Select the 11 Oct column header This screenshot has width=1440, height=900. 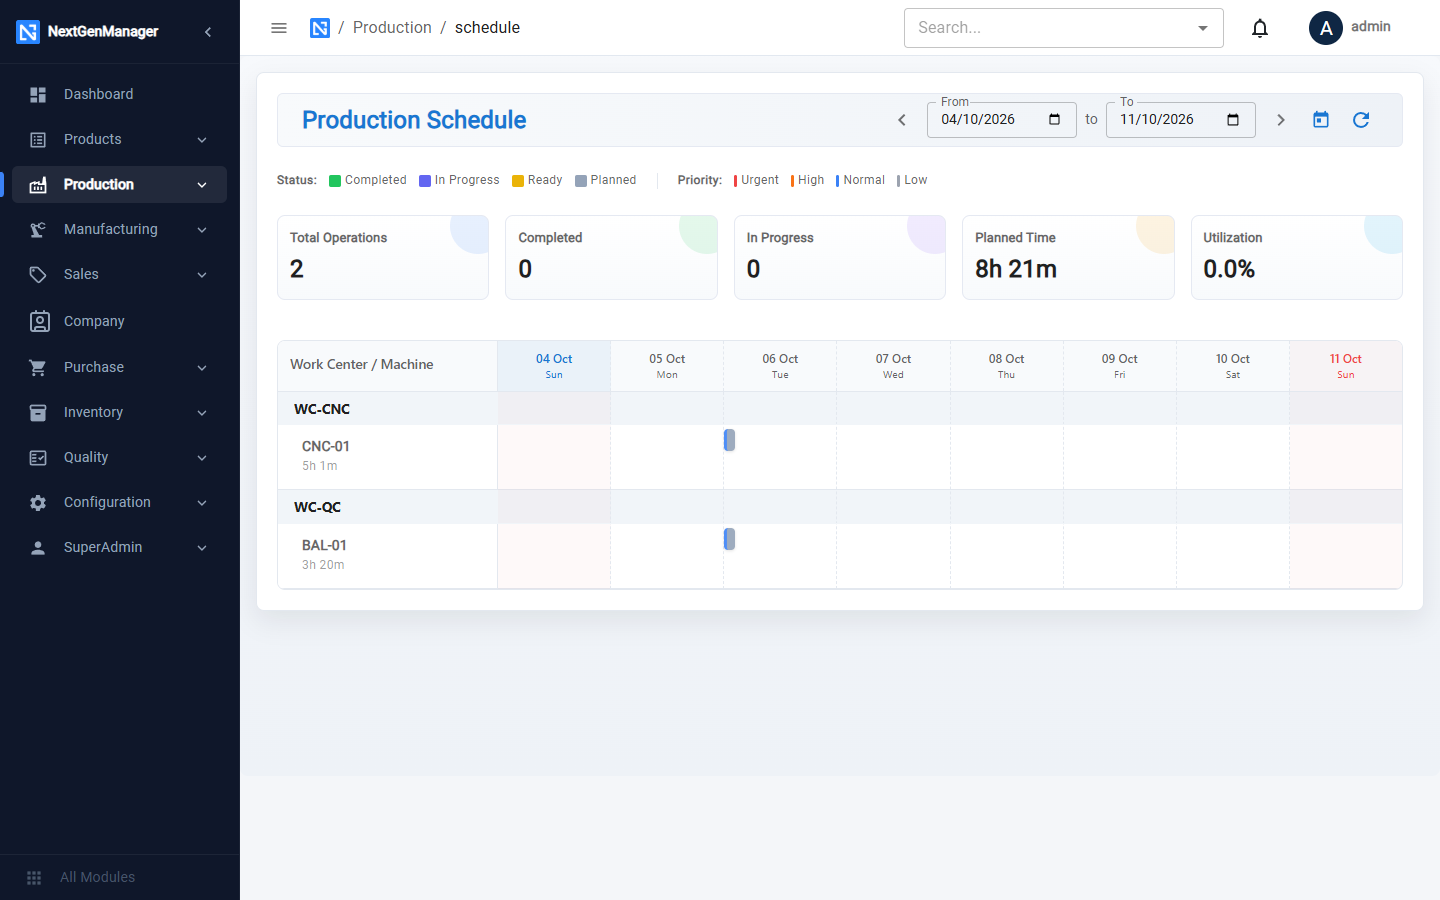pyautogui.click(x=1346, y=366)
